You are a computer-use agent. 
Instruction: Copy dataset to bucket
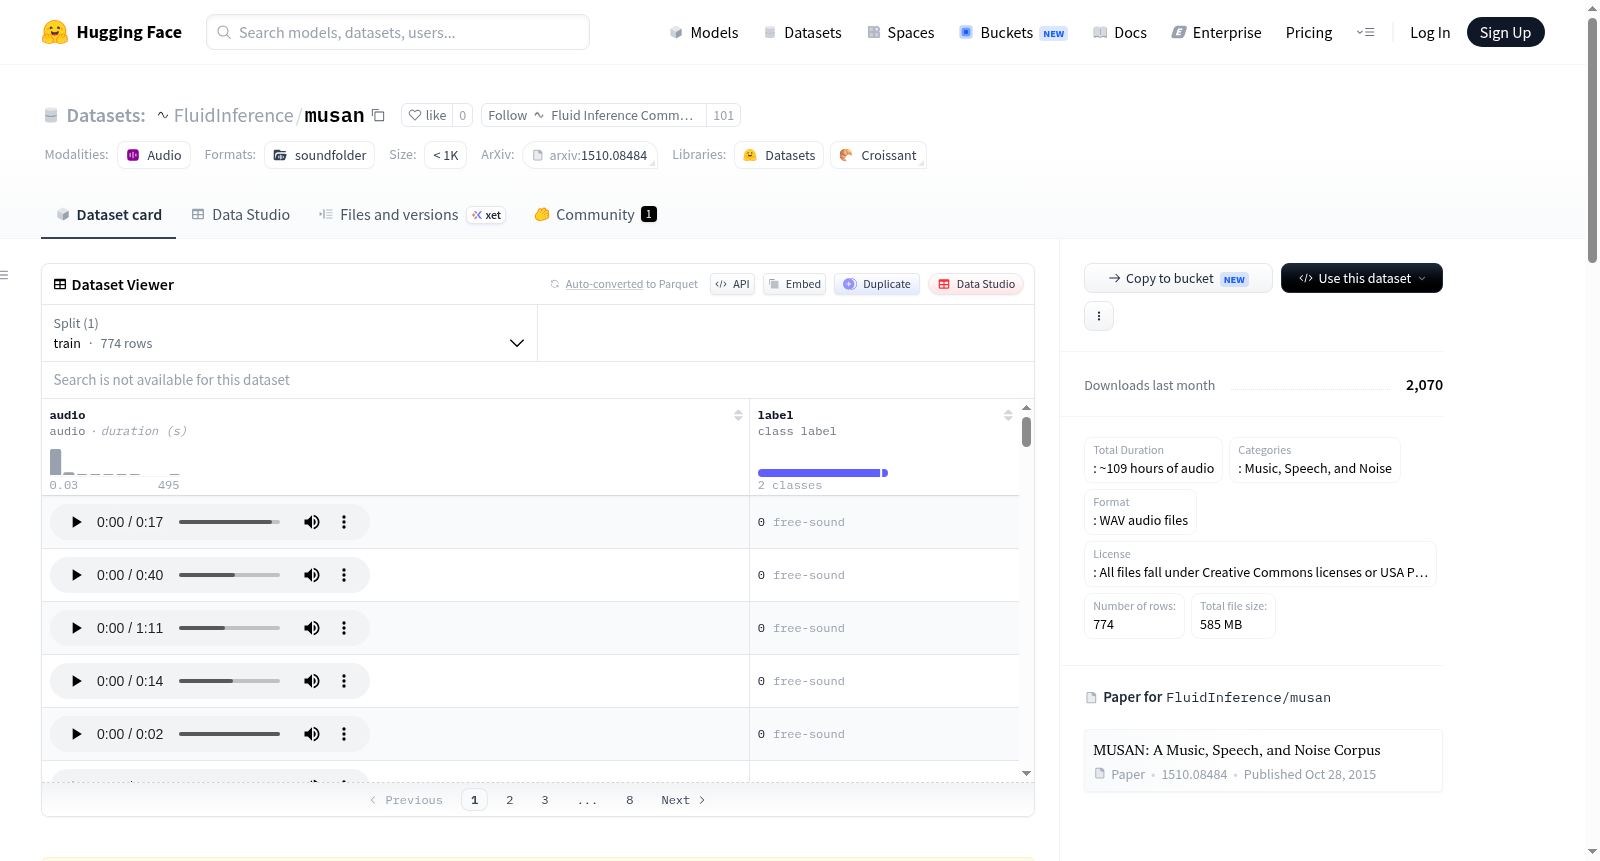click(x=1178, y=278)
